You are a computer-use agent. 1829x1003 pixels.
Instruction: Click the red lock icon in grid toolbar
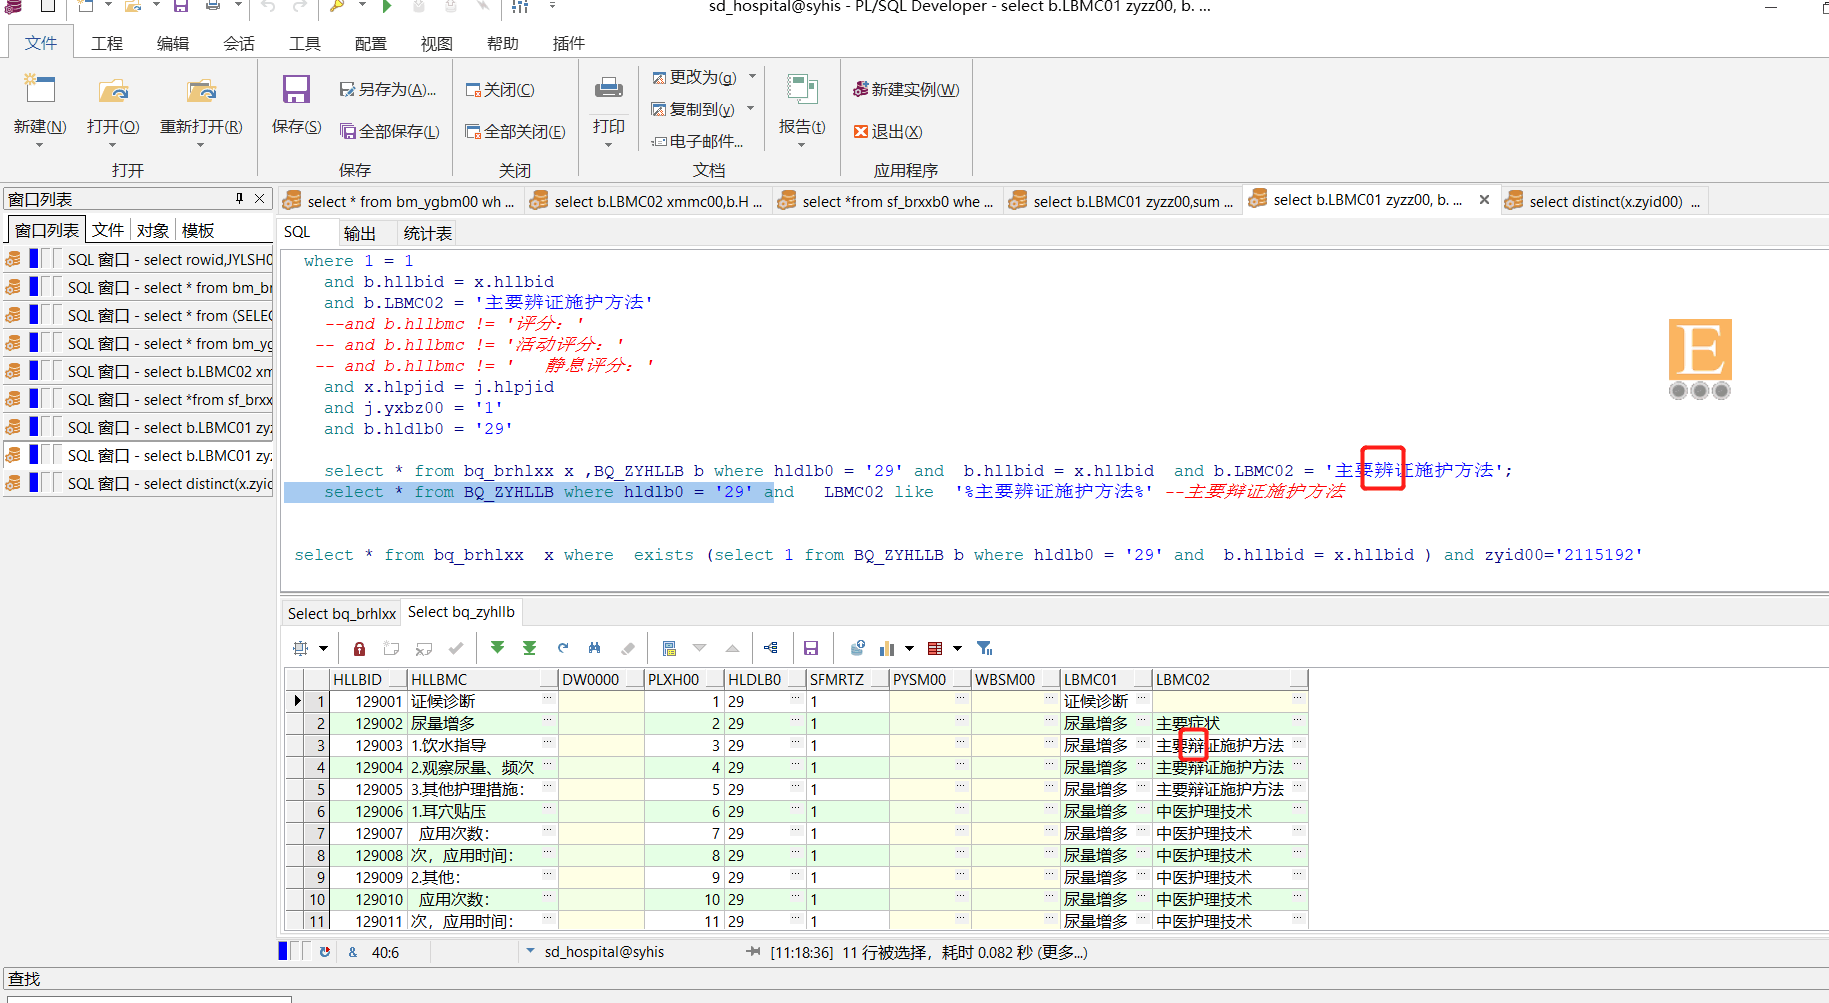point(359,648)
